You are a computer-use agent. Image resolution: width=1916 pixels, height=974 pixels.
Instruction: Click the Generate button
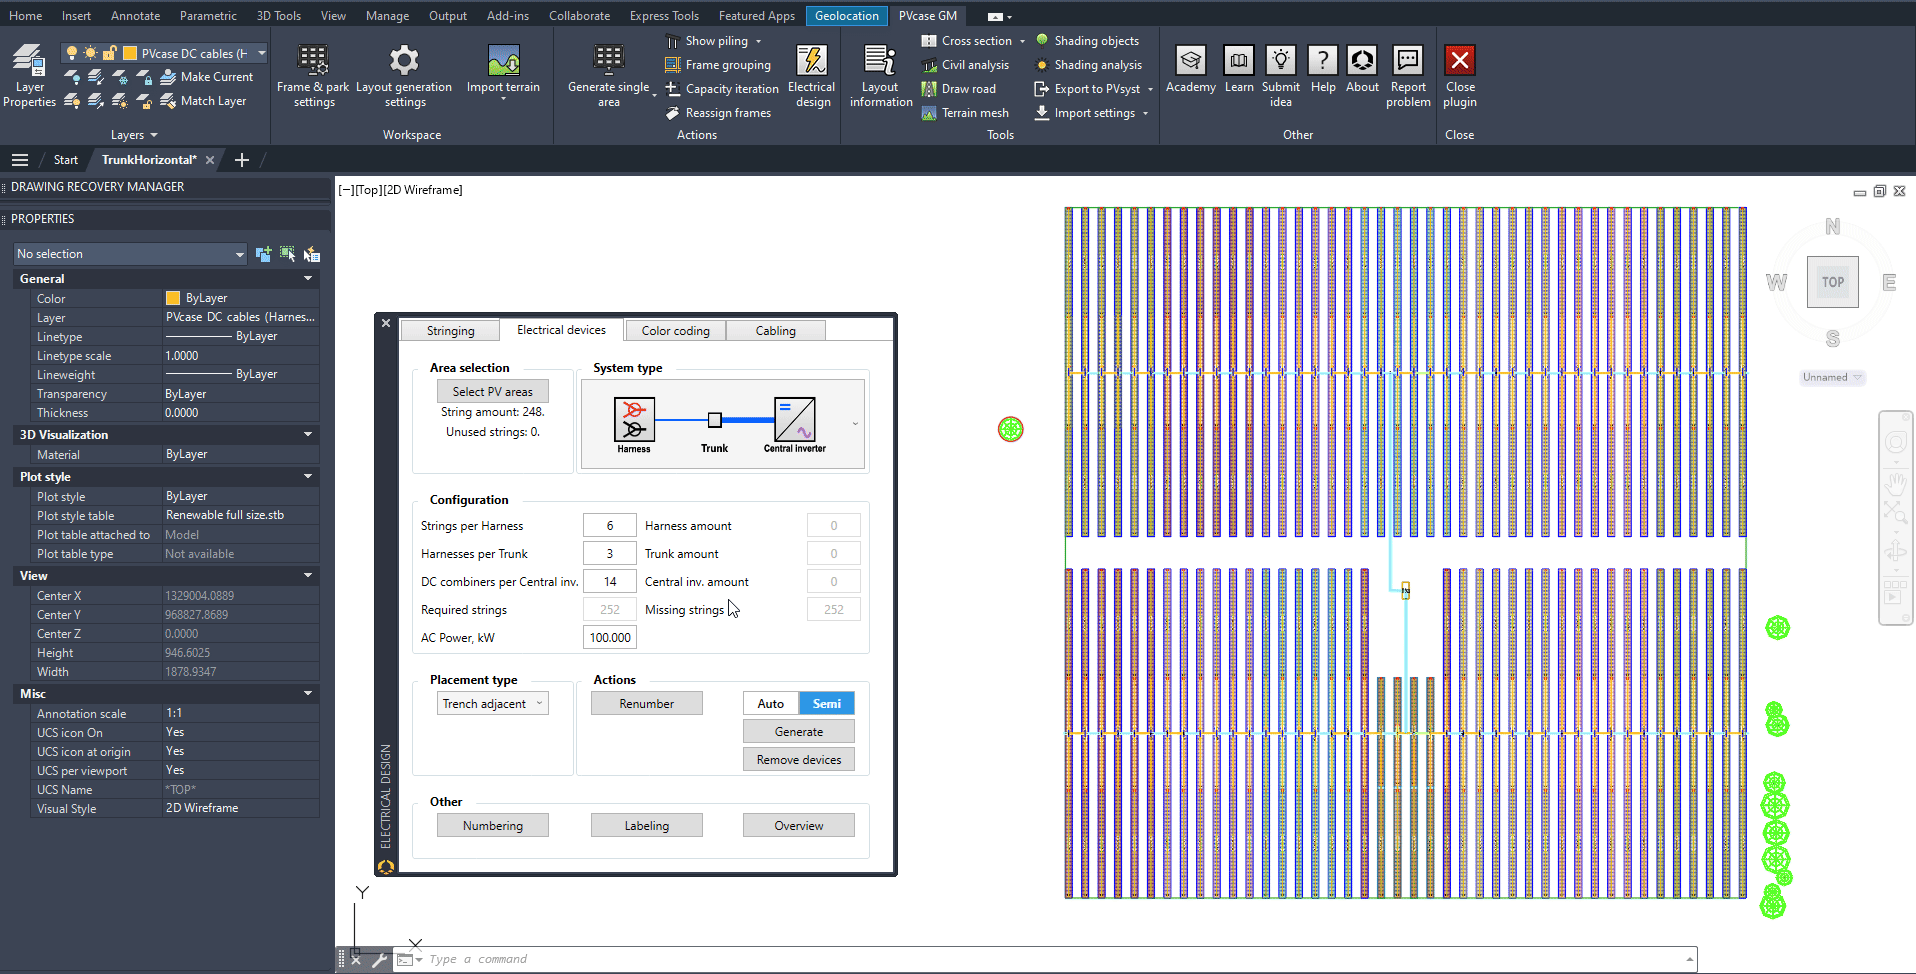(x=799, y=732)
